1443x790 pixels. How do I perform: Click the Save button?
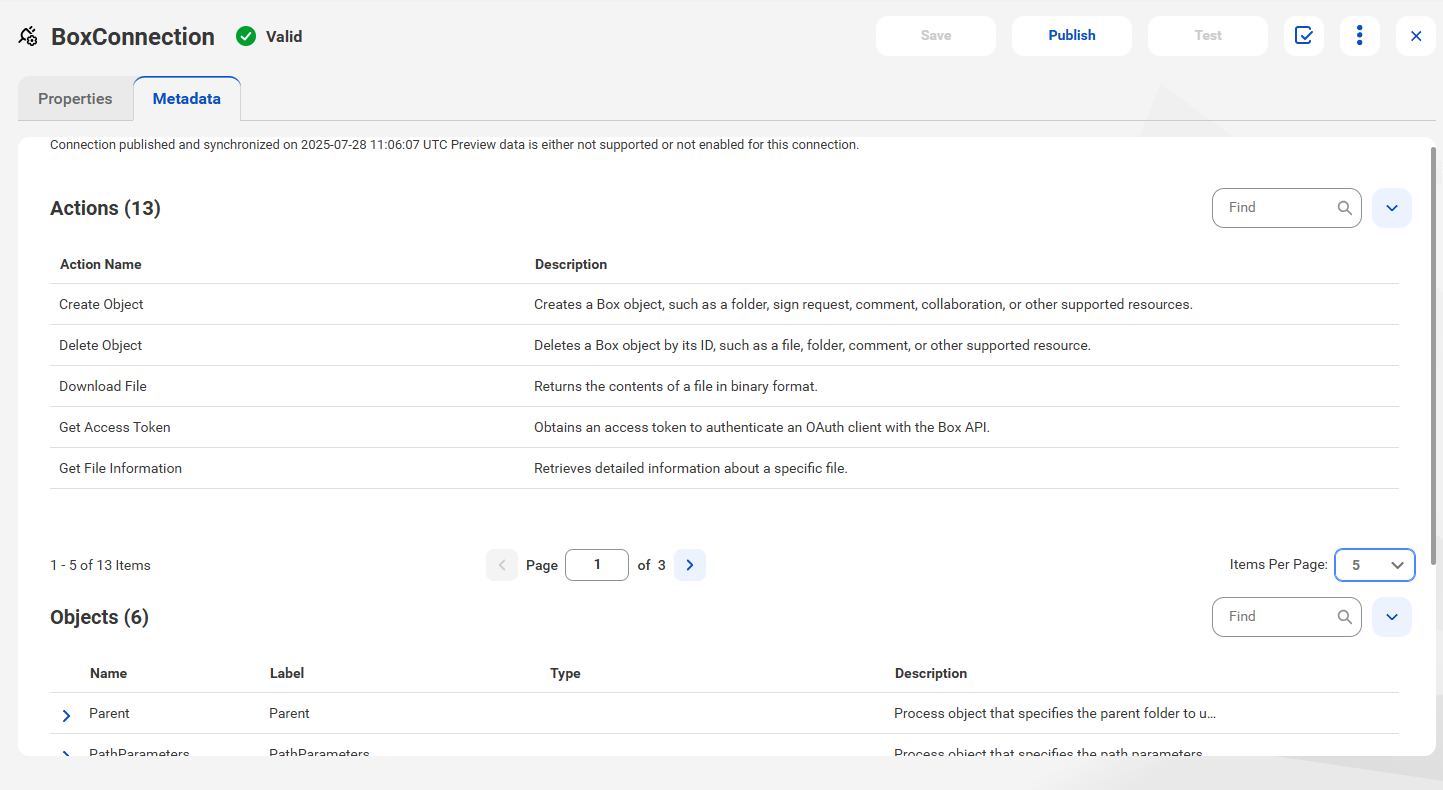coord(936,35)
